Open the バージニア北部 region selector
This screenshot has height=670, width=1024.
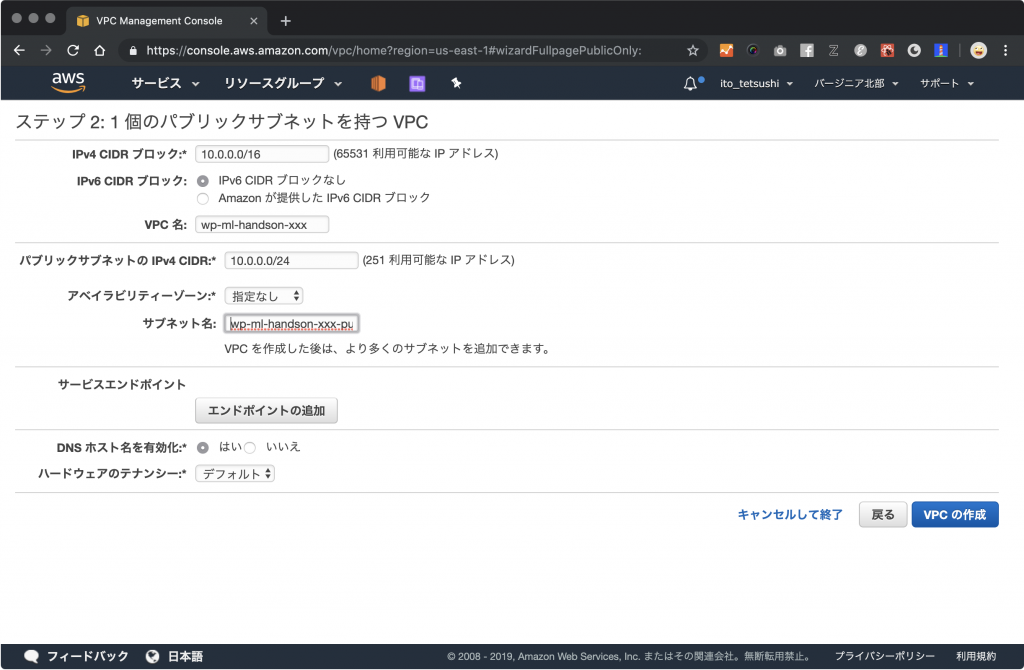(856, 83)
